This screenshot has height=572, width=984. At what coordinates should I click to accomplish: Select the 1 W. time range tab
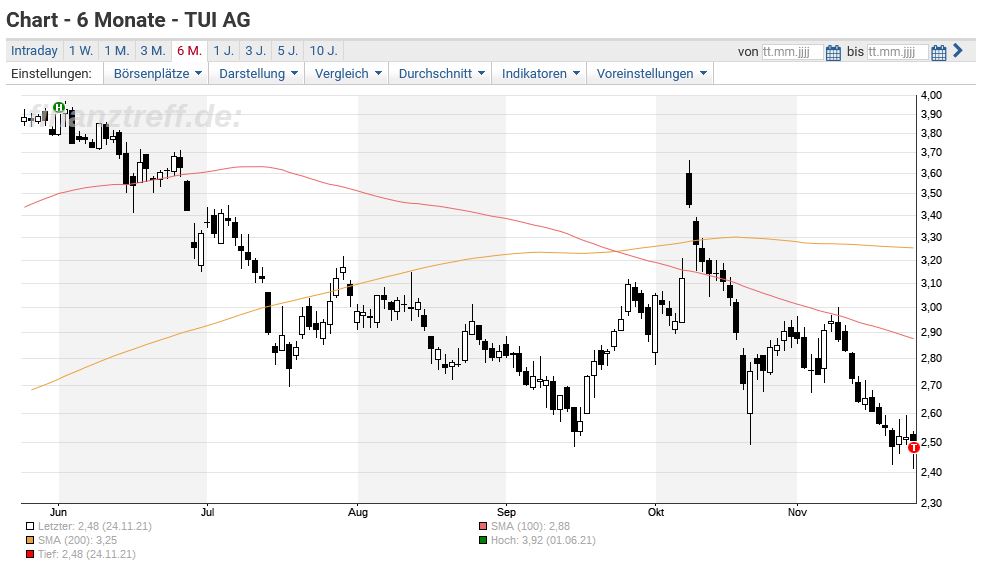[x=81, y=51]
